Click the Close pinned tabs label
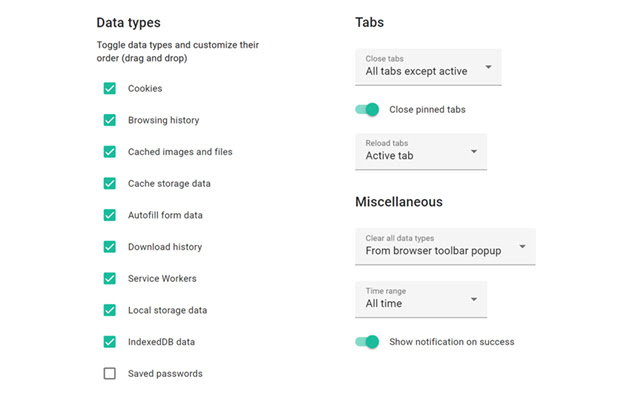 pyautogui.click(x=427, y=109)
